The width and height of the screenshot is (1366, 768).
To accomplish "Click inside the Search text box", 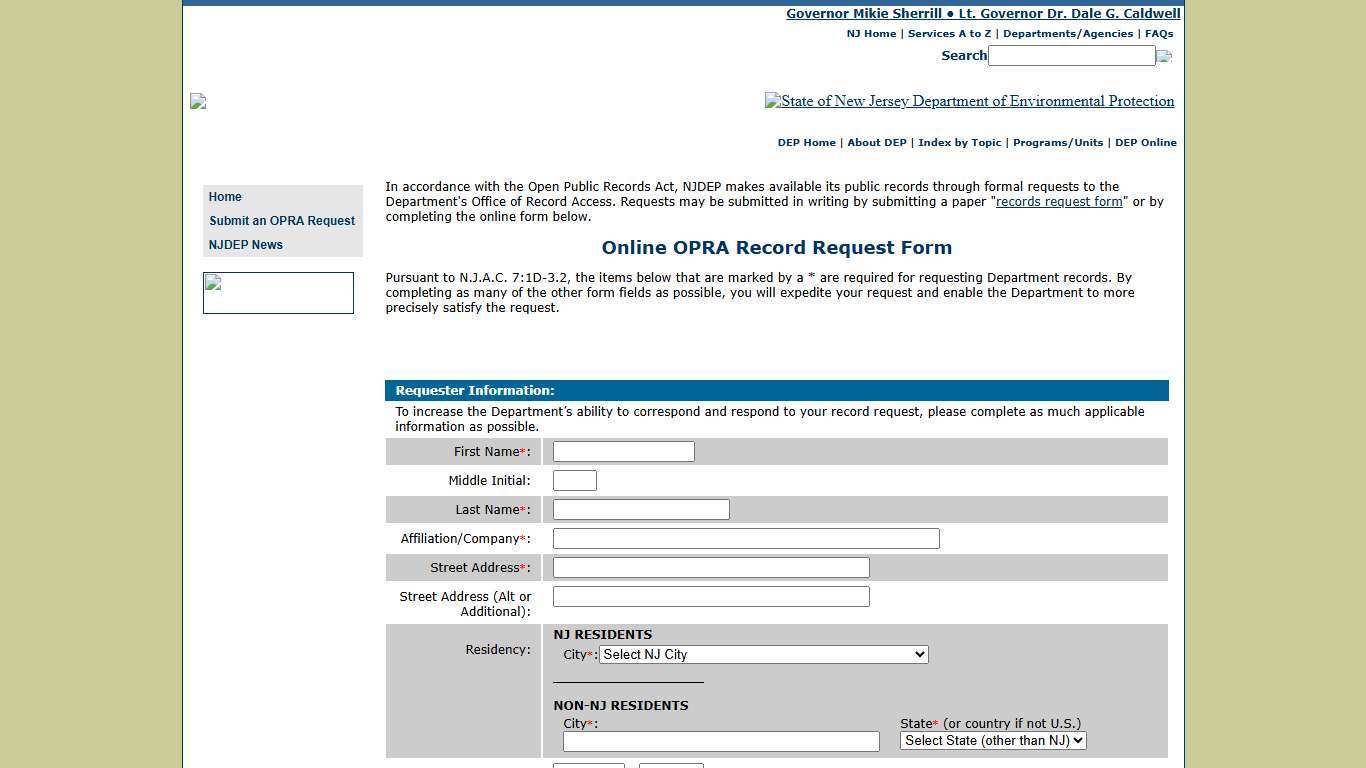I will (x=1070, y=55).
